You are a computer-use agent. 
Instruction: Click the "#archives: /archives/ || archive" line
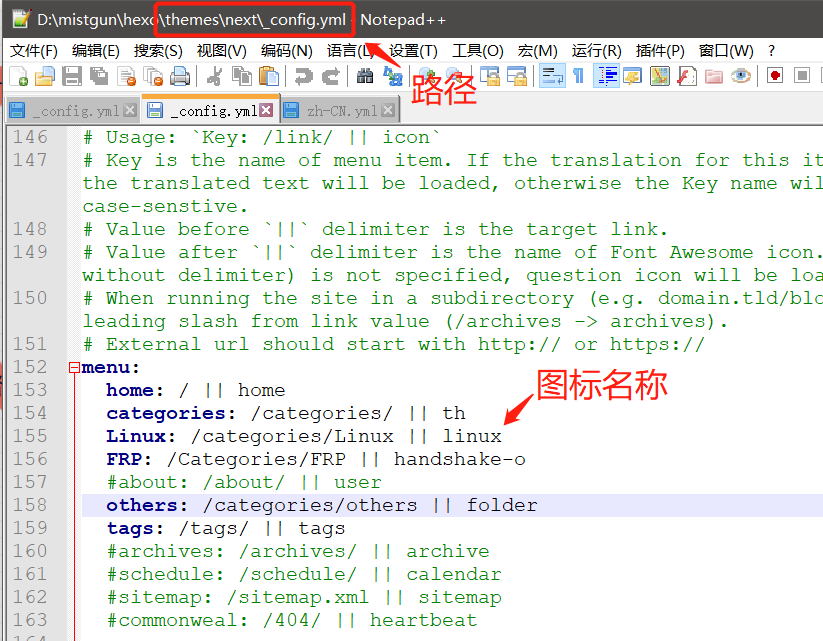[x=298, y=551]
